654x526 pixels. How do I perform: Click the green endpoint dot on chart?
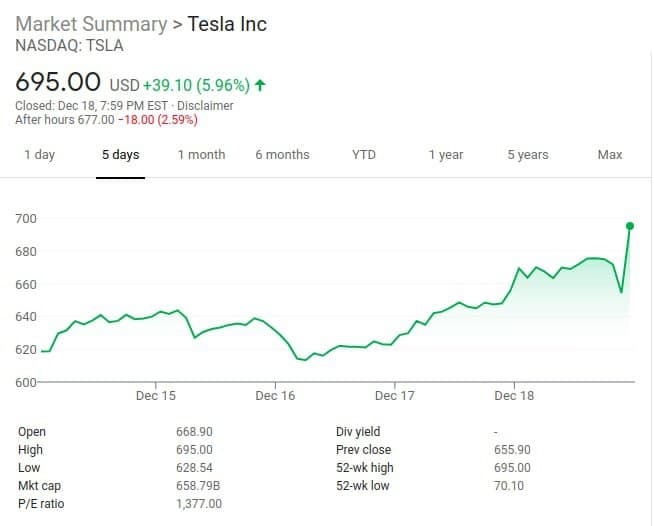630,226
